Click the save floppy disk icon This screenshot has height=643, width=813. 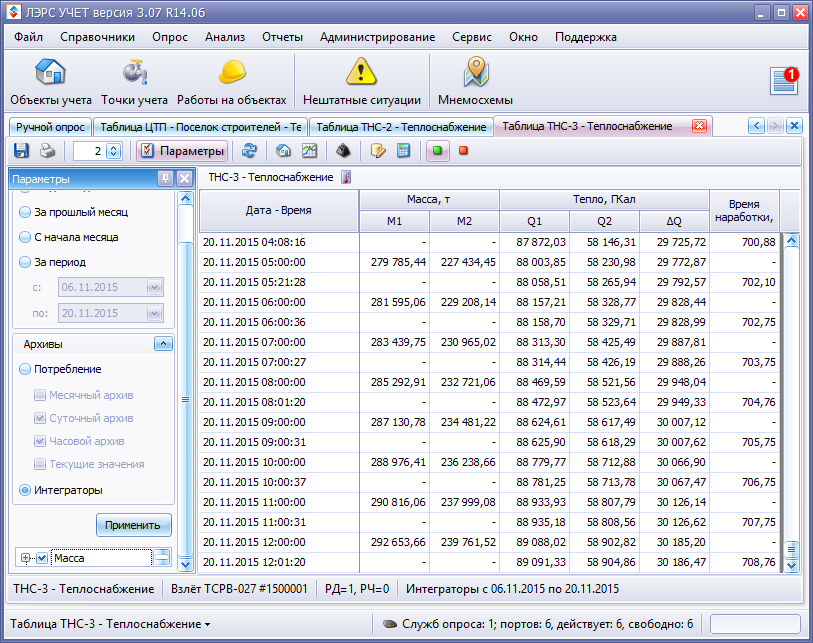click(21, 151)
